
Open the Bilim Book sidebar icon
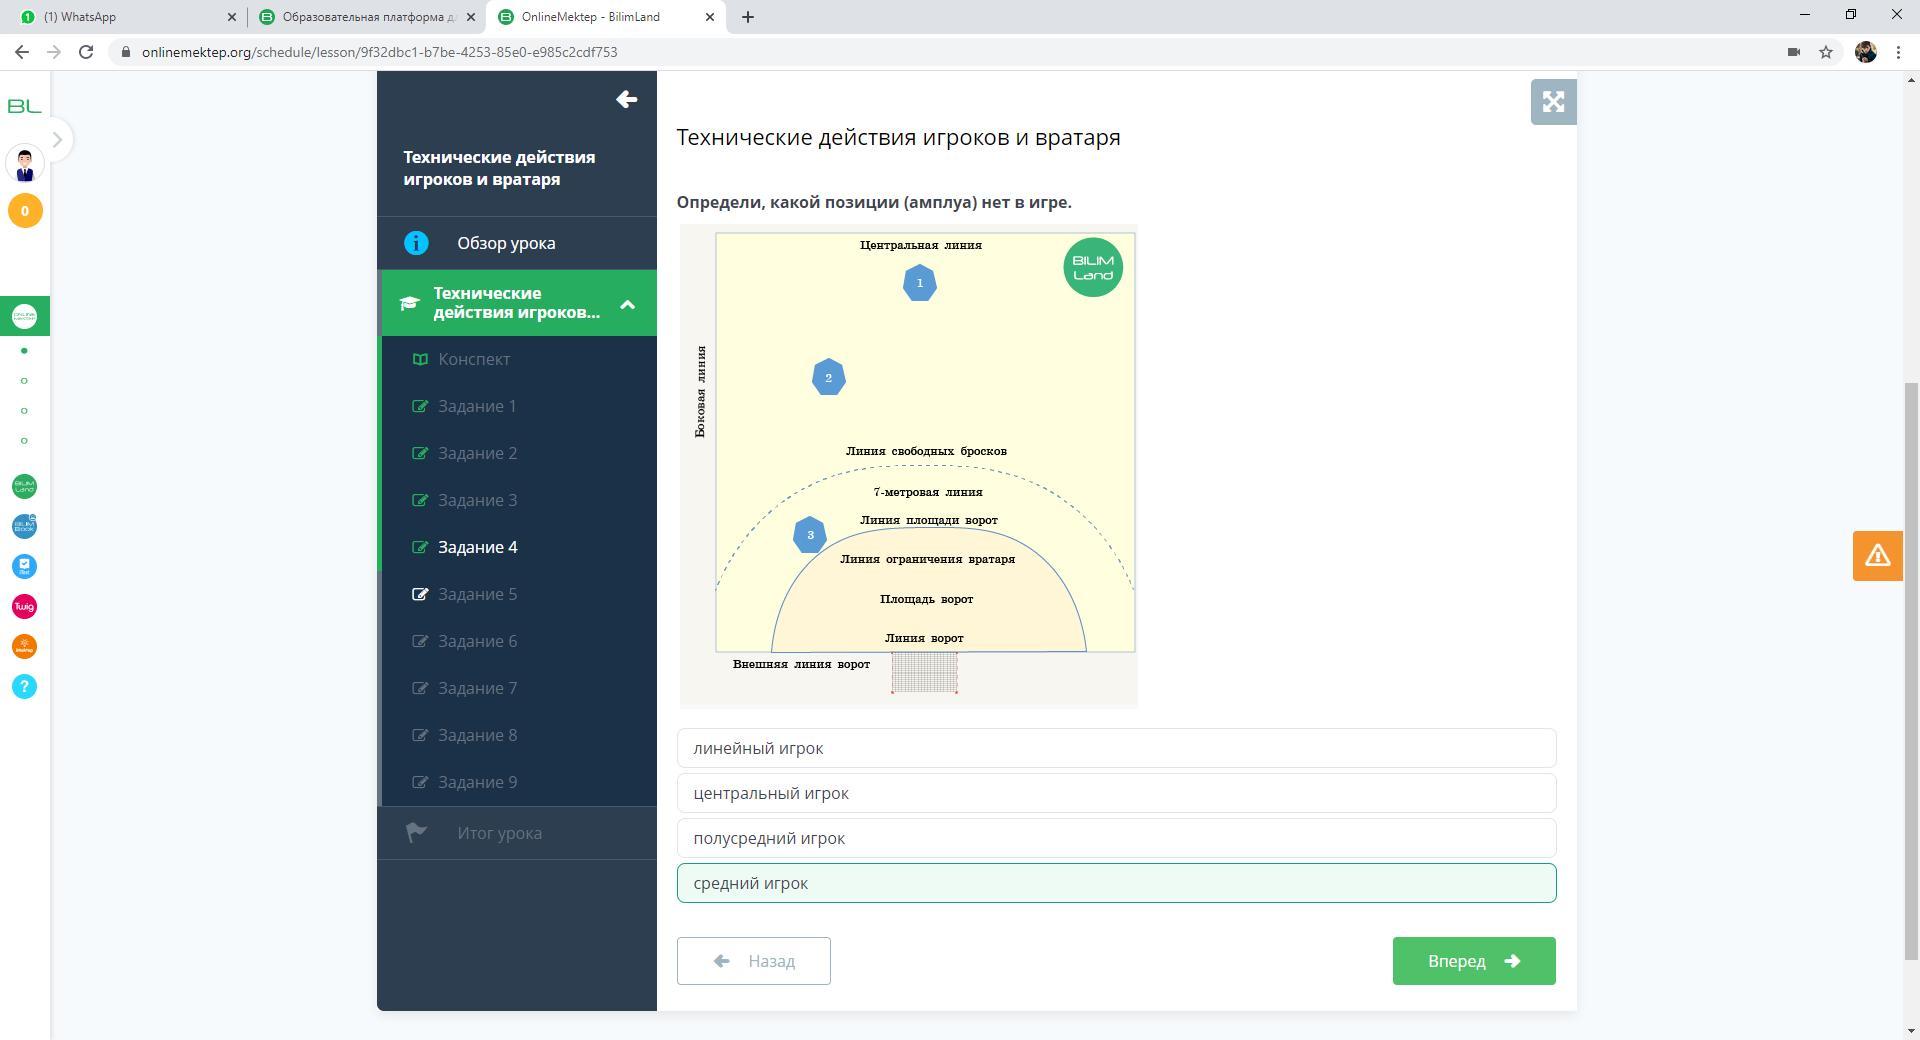[24, 527]
